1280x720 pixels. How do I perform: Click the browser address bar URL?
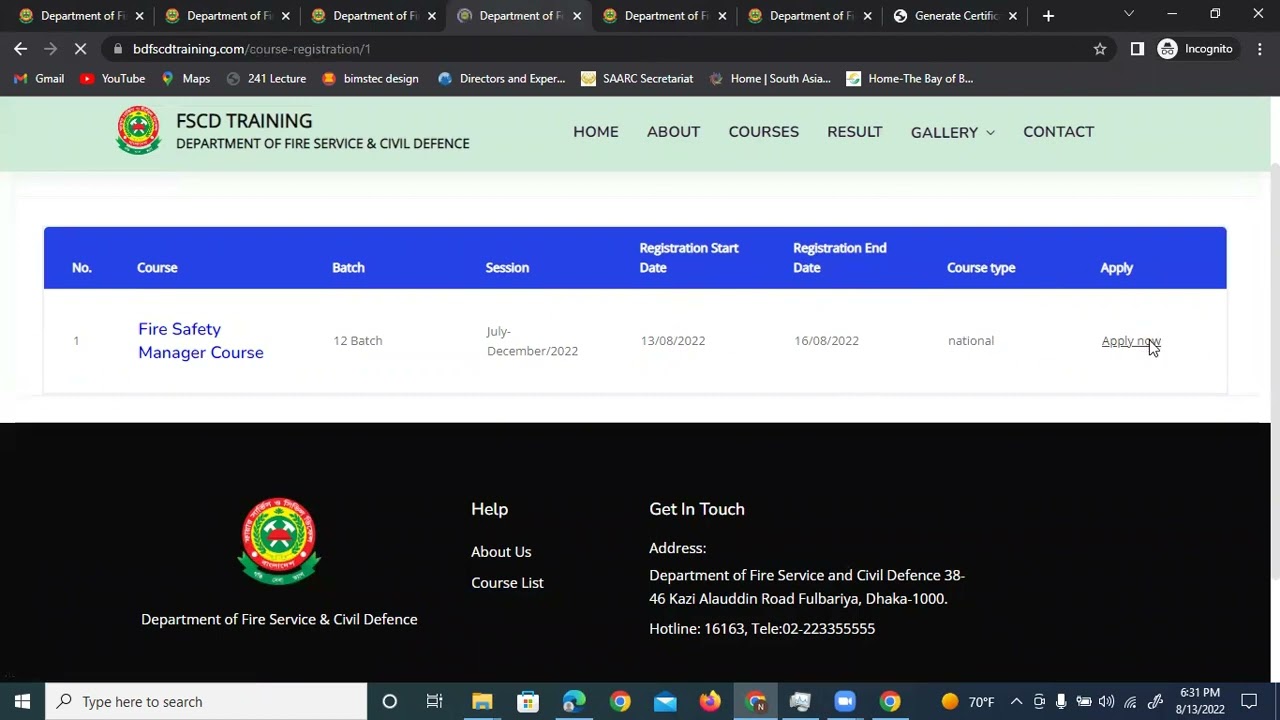point(252,49)
